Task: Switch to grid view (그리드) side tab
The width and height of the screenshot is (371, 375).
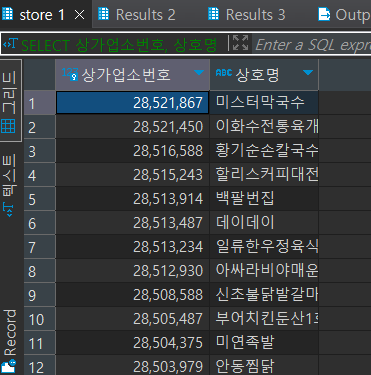Action: click(x=10, y=101)
